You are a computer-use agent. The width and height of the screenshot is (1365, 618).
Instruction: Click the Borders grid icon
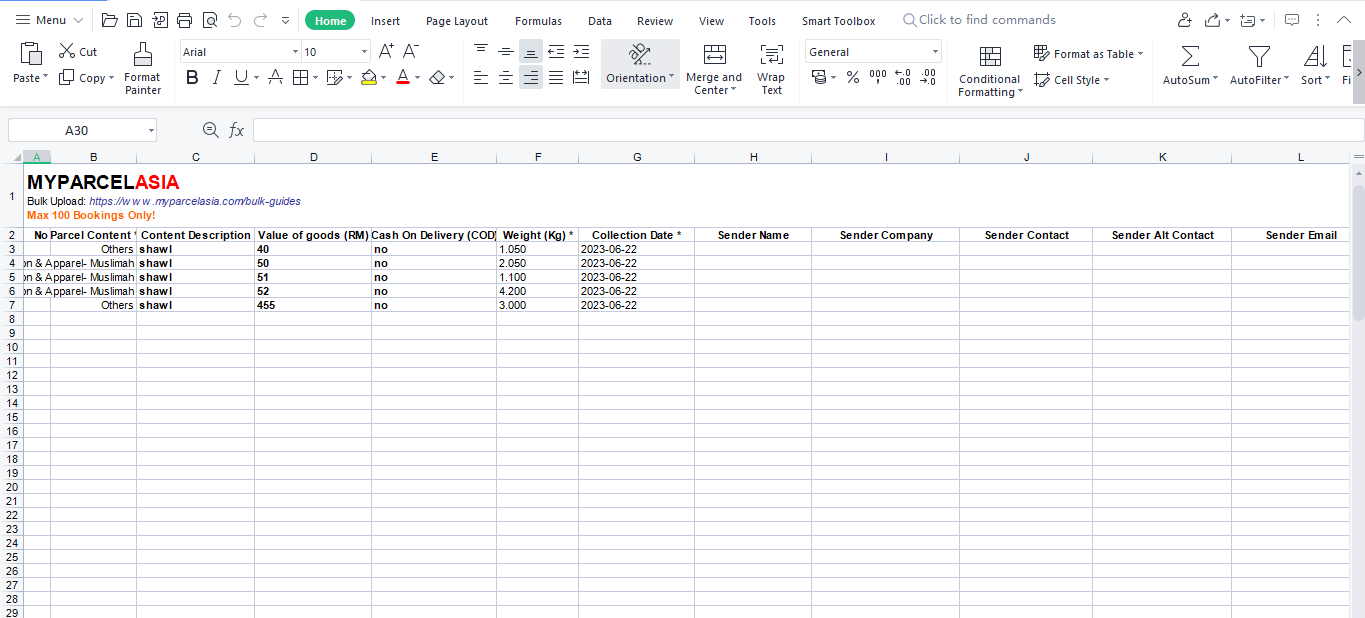[300, 77]
